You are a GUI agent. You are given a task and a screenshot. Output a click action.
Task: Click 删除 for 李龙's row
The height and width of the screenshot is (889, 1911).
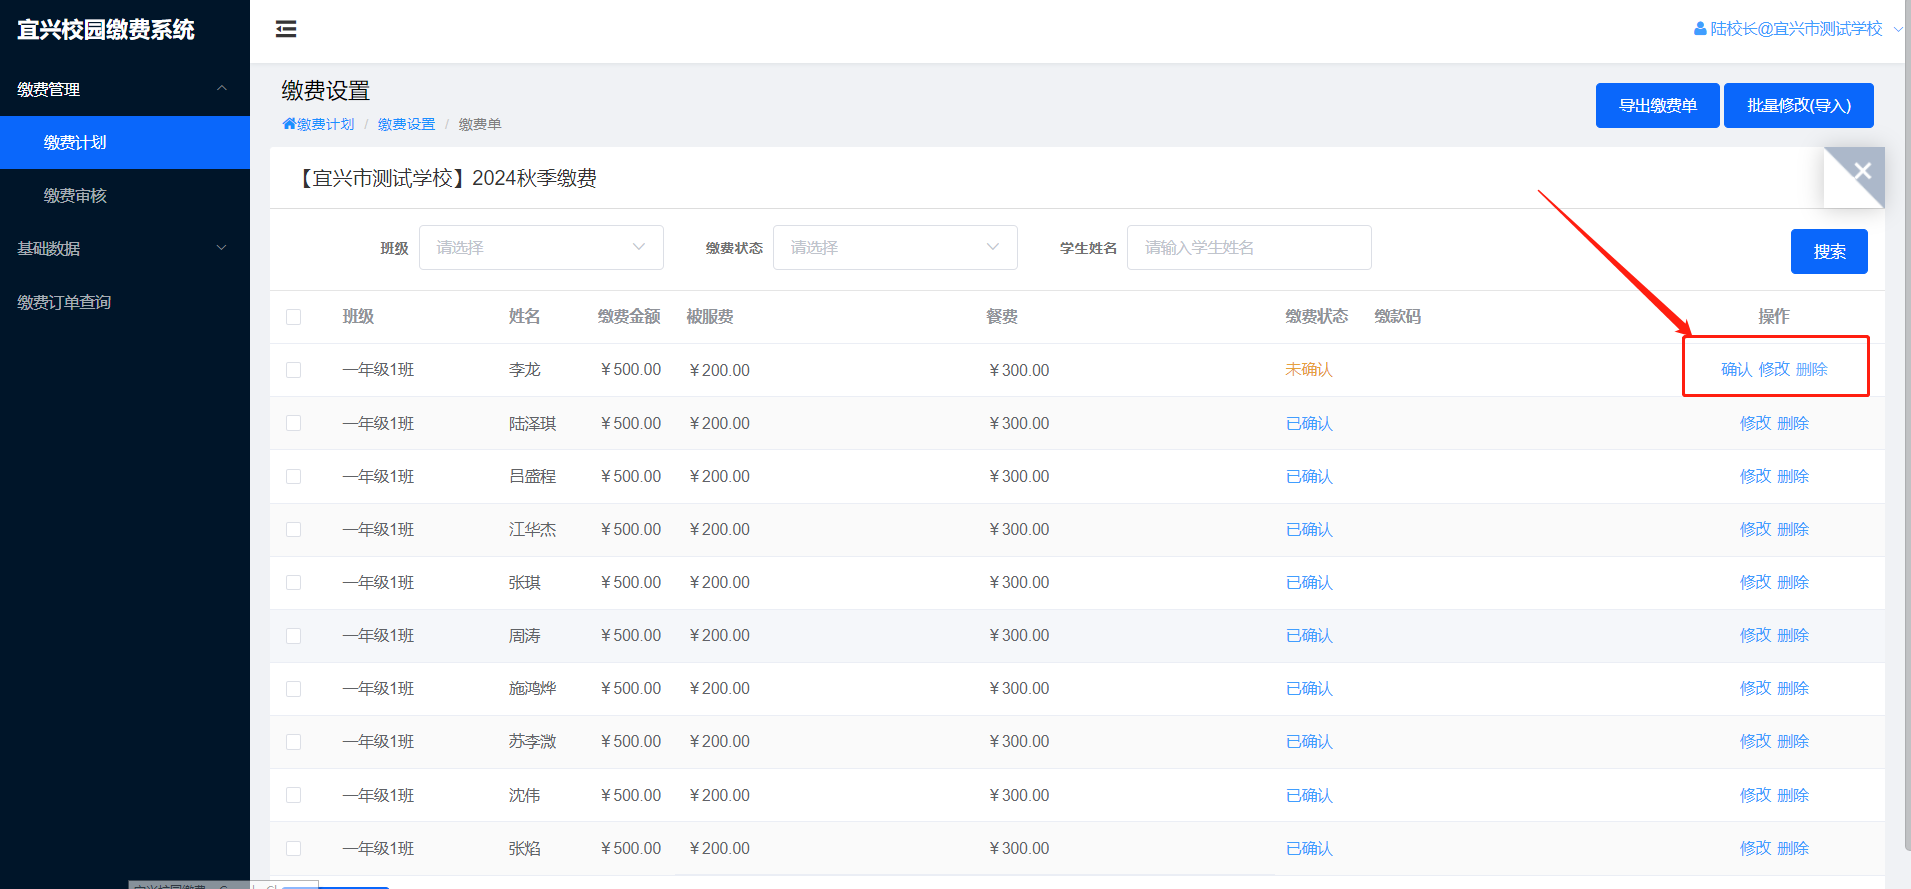1811,369
